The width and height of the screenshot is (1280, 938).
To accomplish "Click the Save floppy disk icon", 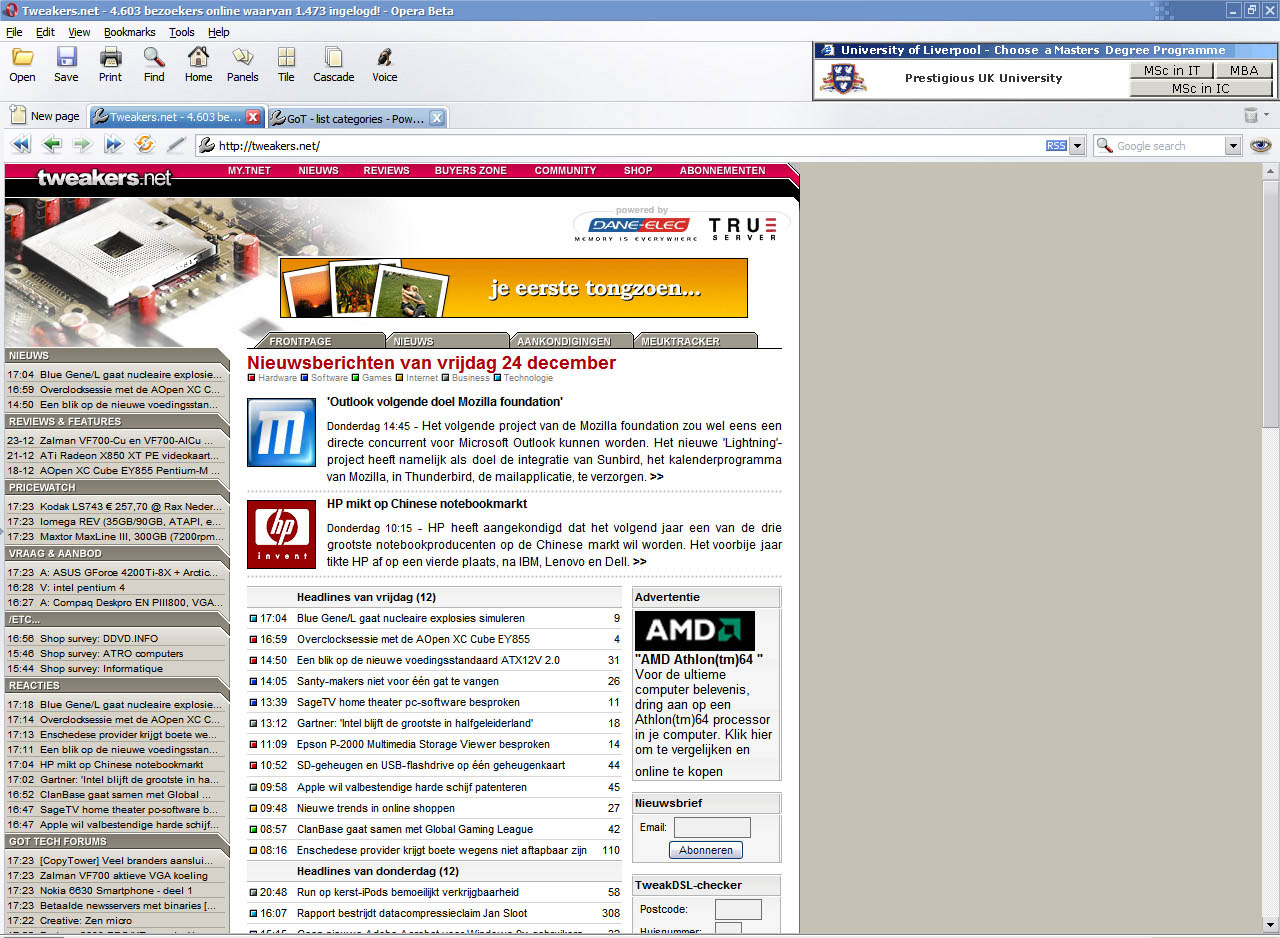I will click(x=67, y=57).
